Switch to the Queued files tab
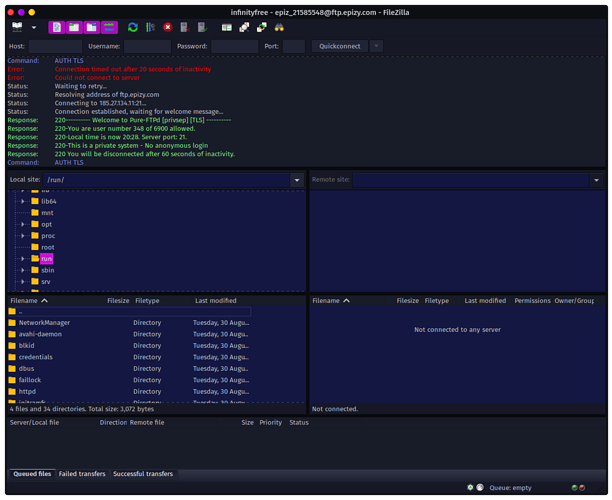 pyautogui.click(x=32, y=474)
